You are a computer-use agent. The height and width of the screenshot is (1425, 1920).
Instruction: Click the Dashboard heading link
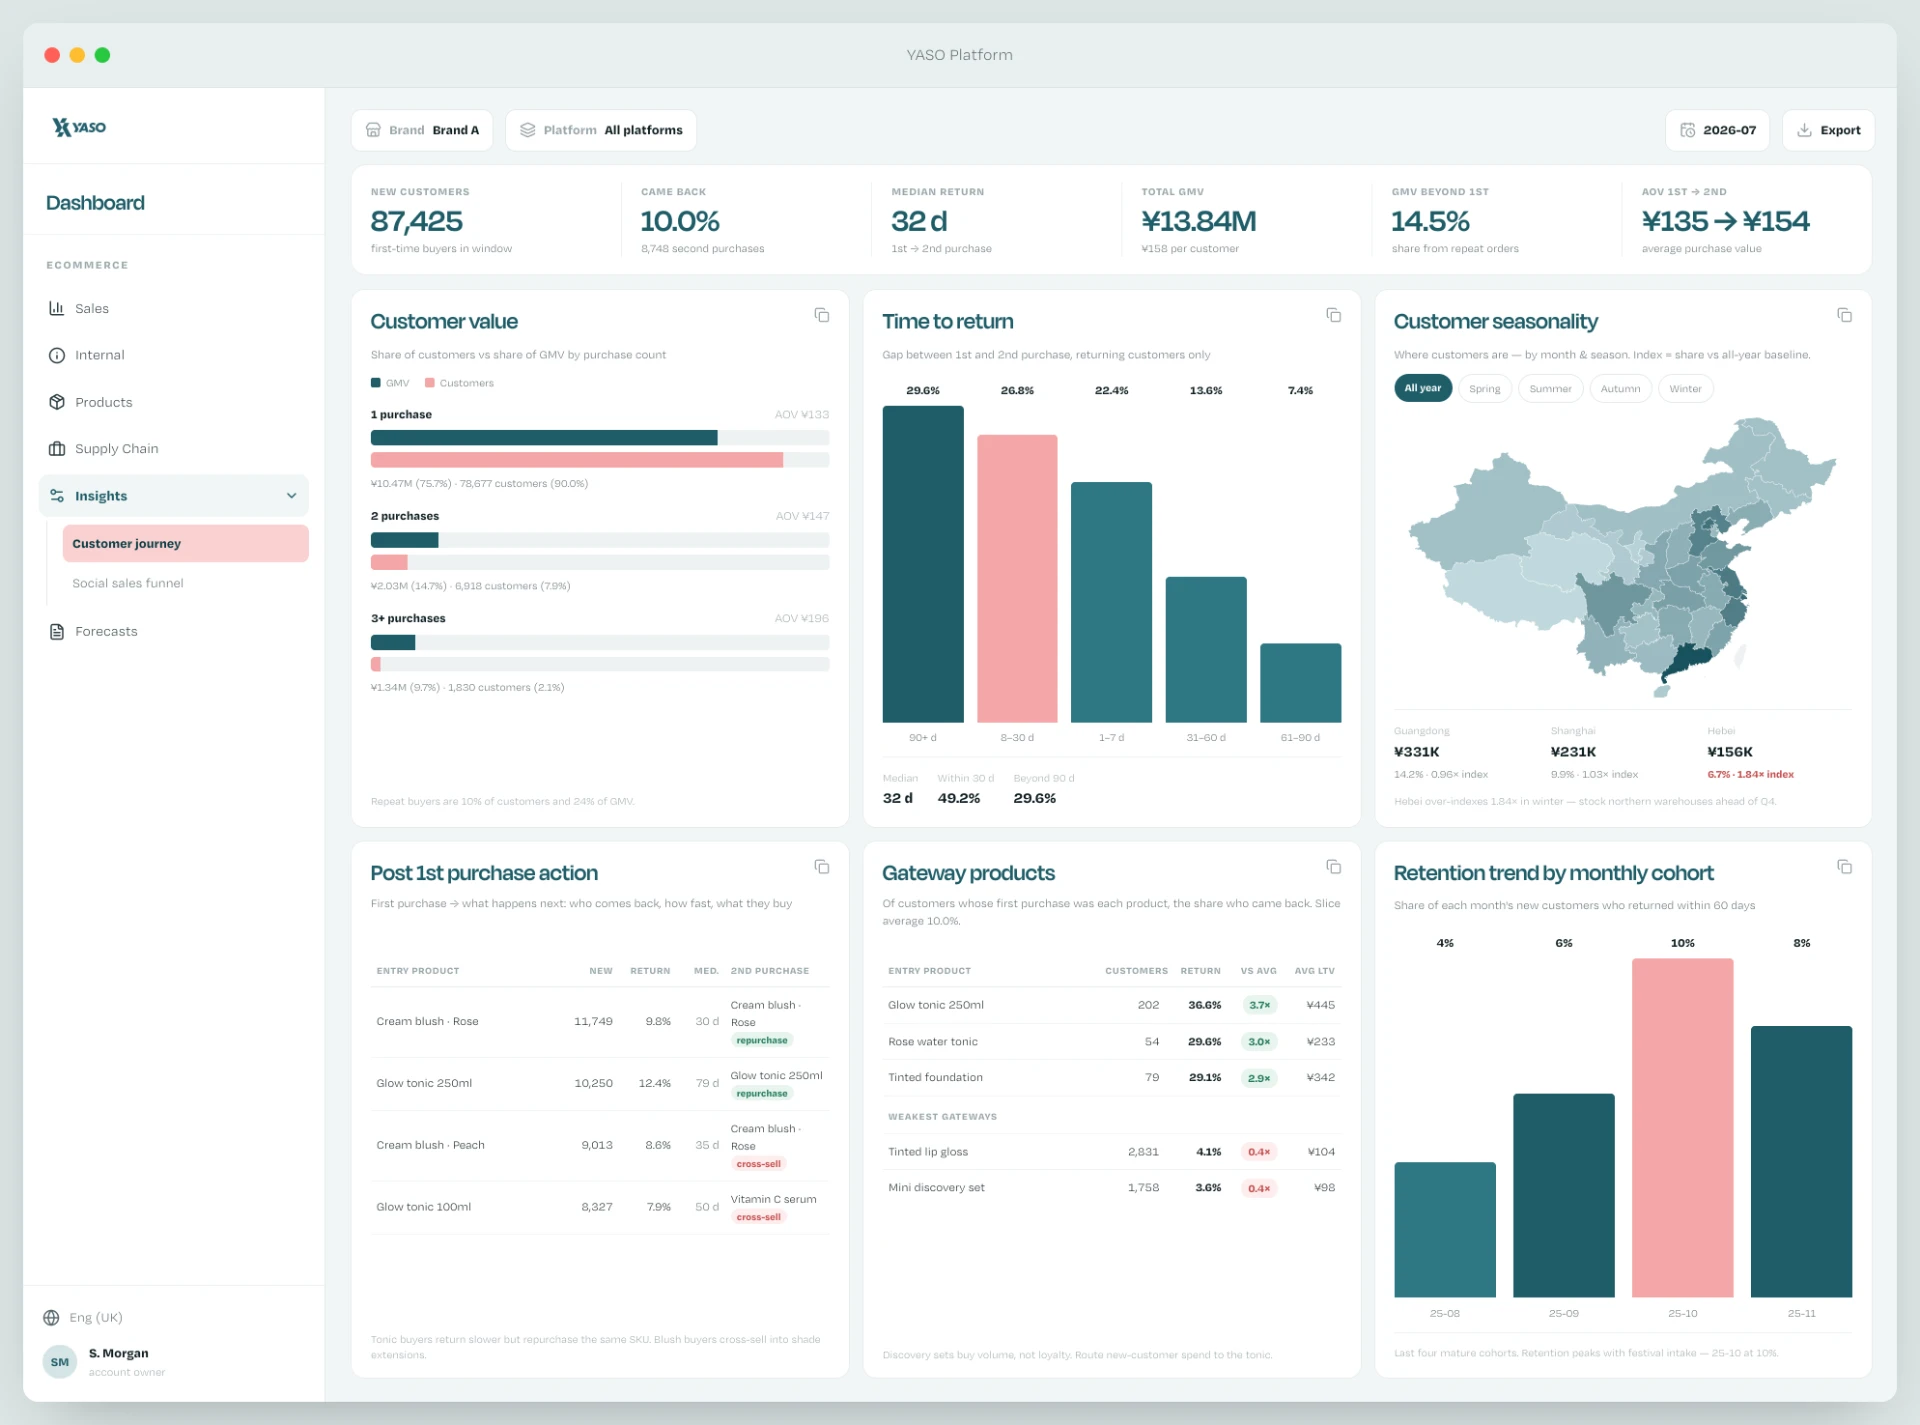point(95,203)
